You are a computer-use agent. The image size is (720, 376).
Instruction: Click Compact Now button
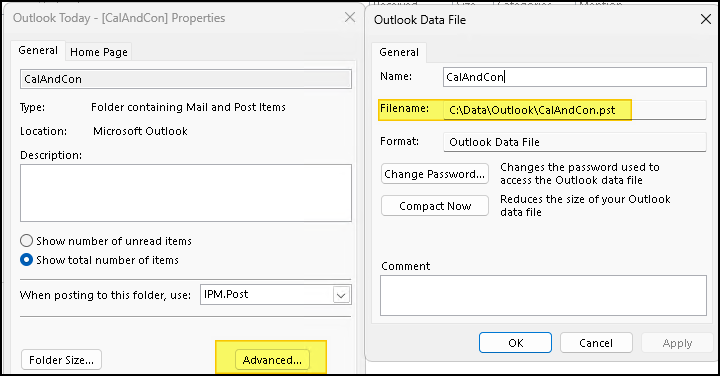(435, 206)
